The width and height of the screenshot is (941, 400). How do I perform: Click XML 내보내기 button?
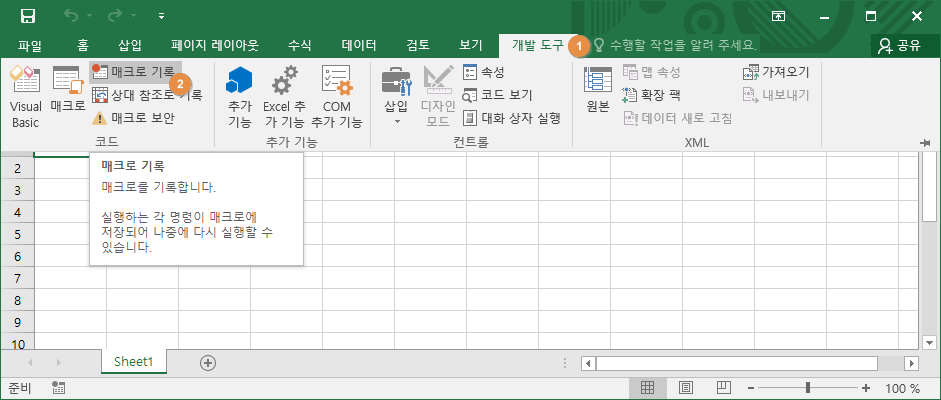pyautogui.click(x=776, y=95)
